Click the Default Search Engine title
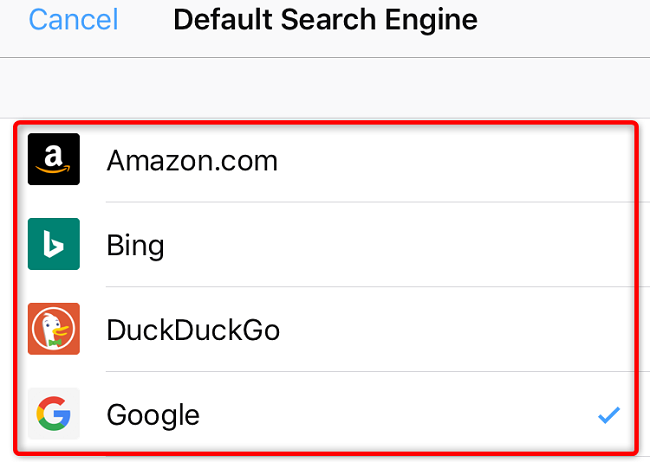The width and height of the screenshot is (650, 462). pyautogui.click(x=325, y=19)
